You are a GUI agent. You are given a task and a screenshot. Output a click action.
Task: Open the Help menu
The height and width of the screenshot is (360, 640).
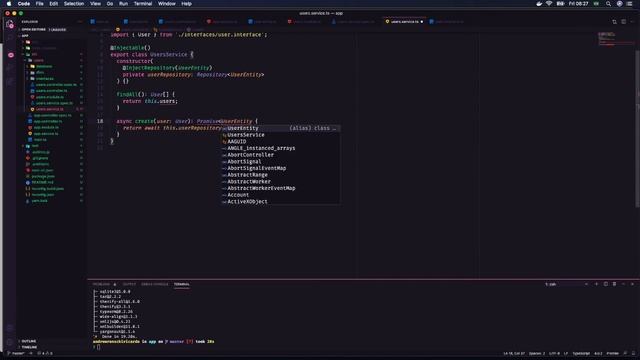[187, 4]
